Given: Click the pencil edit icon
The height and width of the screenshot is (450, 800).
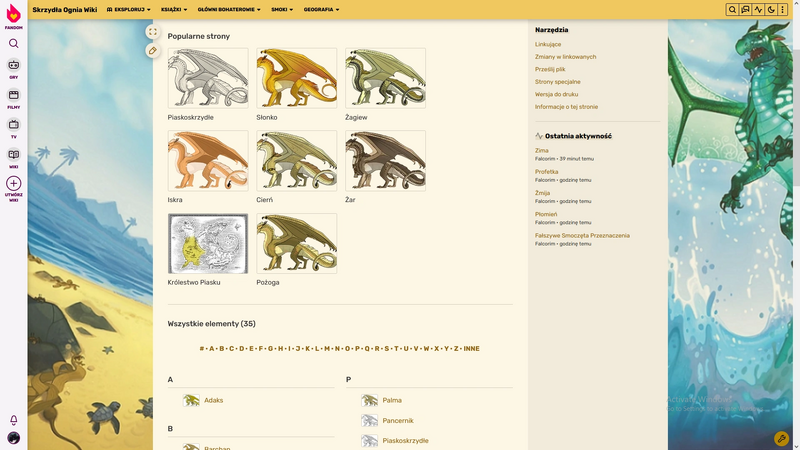Looking at the screenshot, I should pyautogui.click(x=152, y=50).
